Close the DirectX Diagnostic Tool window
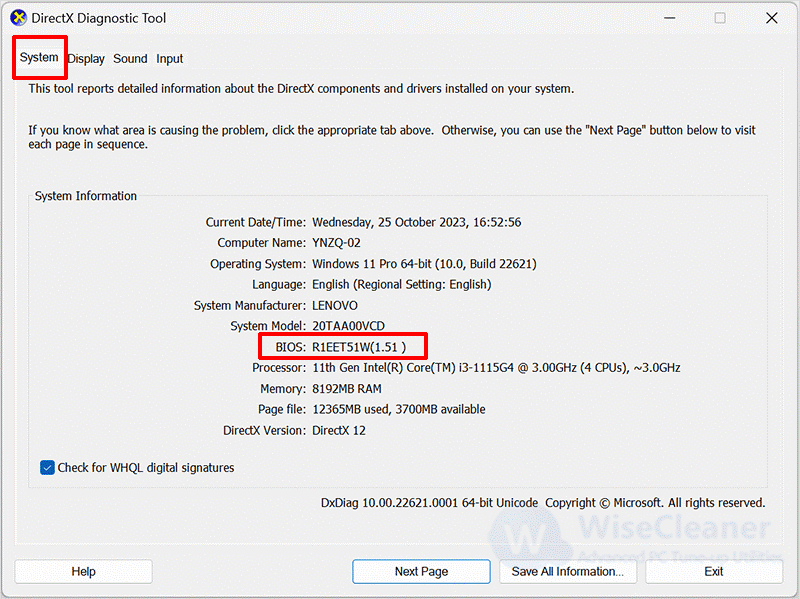Screen dimensions: 800x599 click(x=771, y=18)
